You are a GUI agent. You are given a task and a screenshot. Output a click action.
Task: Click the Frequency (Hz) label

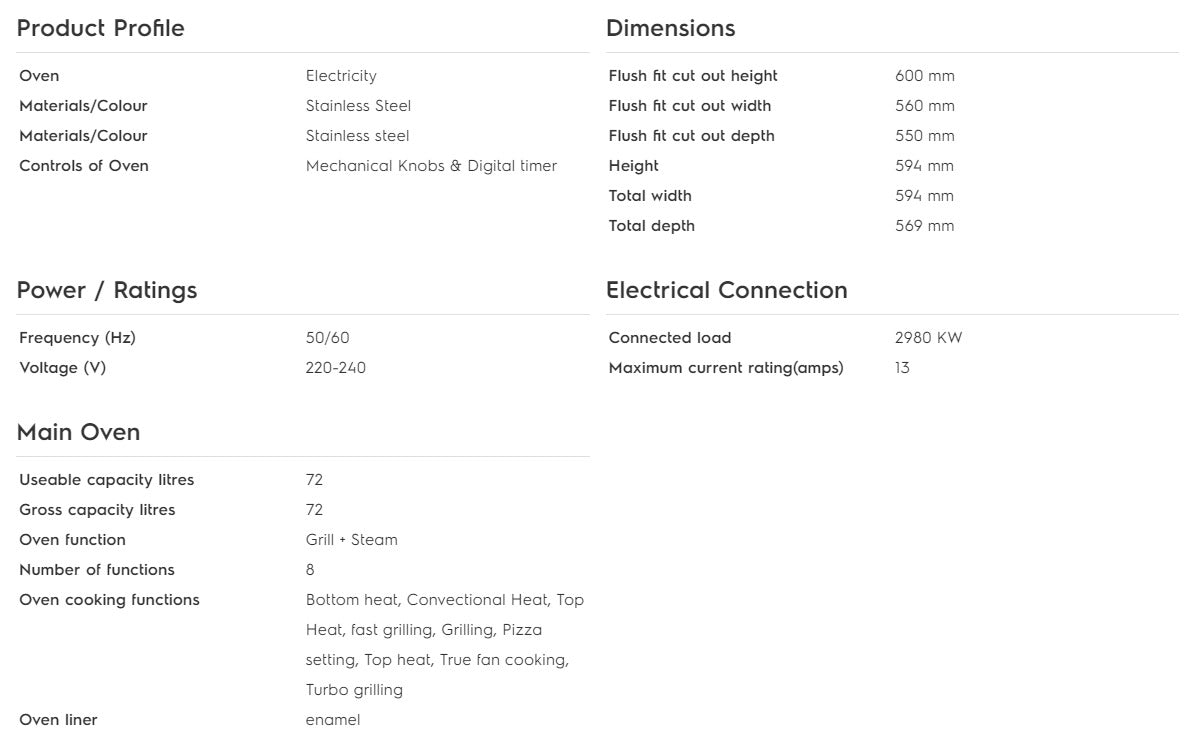pyautogui.click(x=78, y=338)
